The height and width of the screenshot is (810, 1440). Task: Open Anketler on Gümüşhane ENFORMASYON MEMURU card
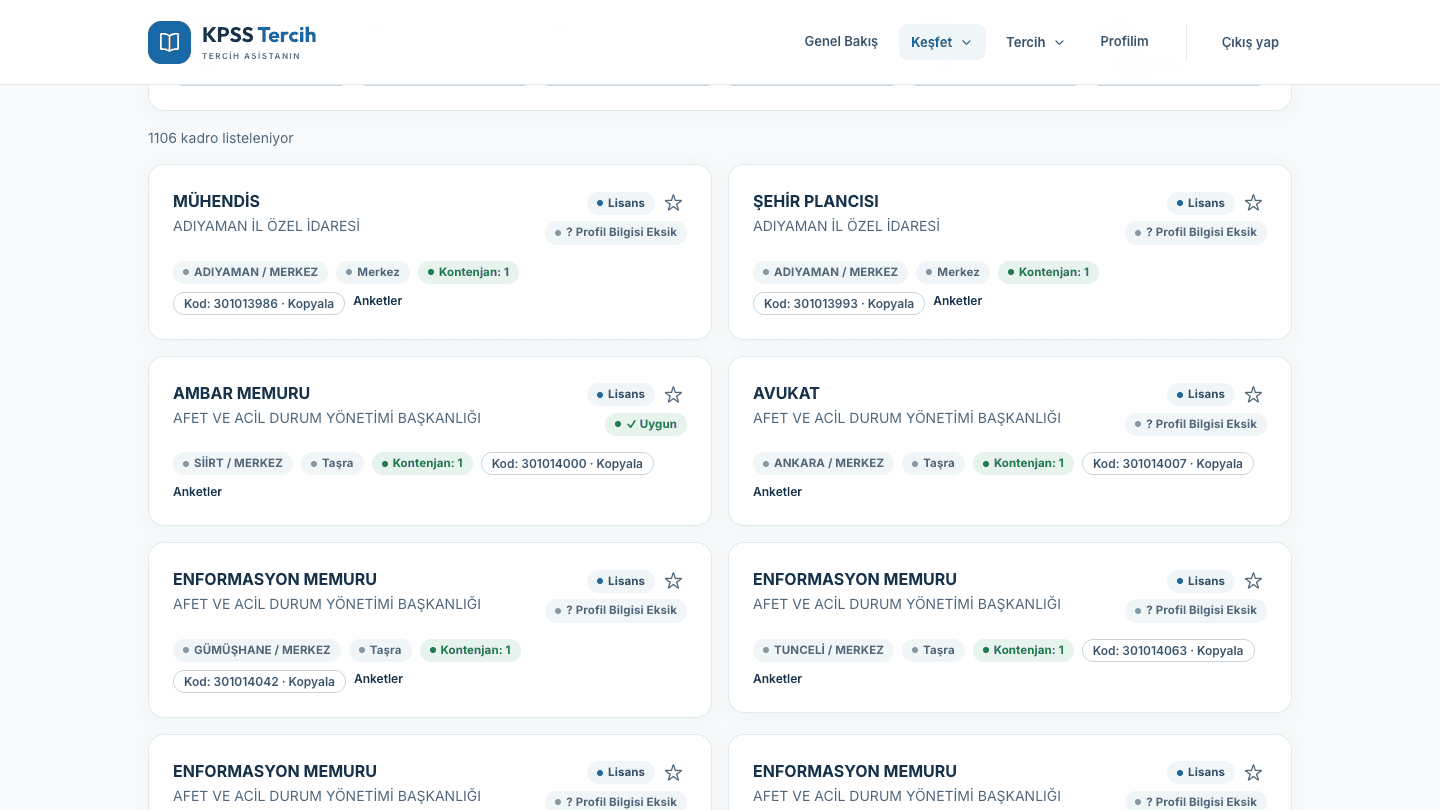coord(379,679)
